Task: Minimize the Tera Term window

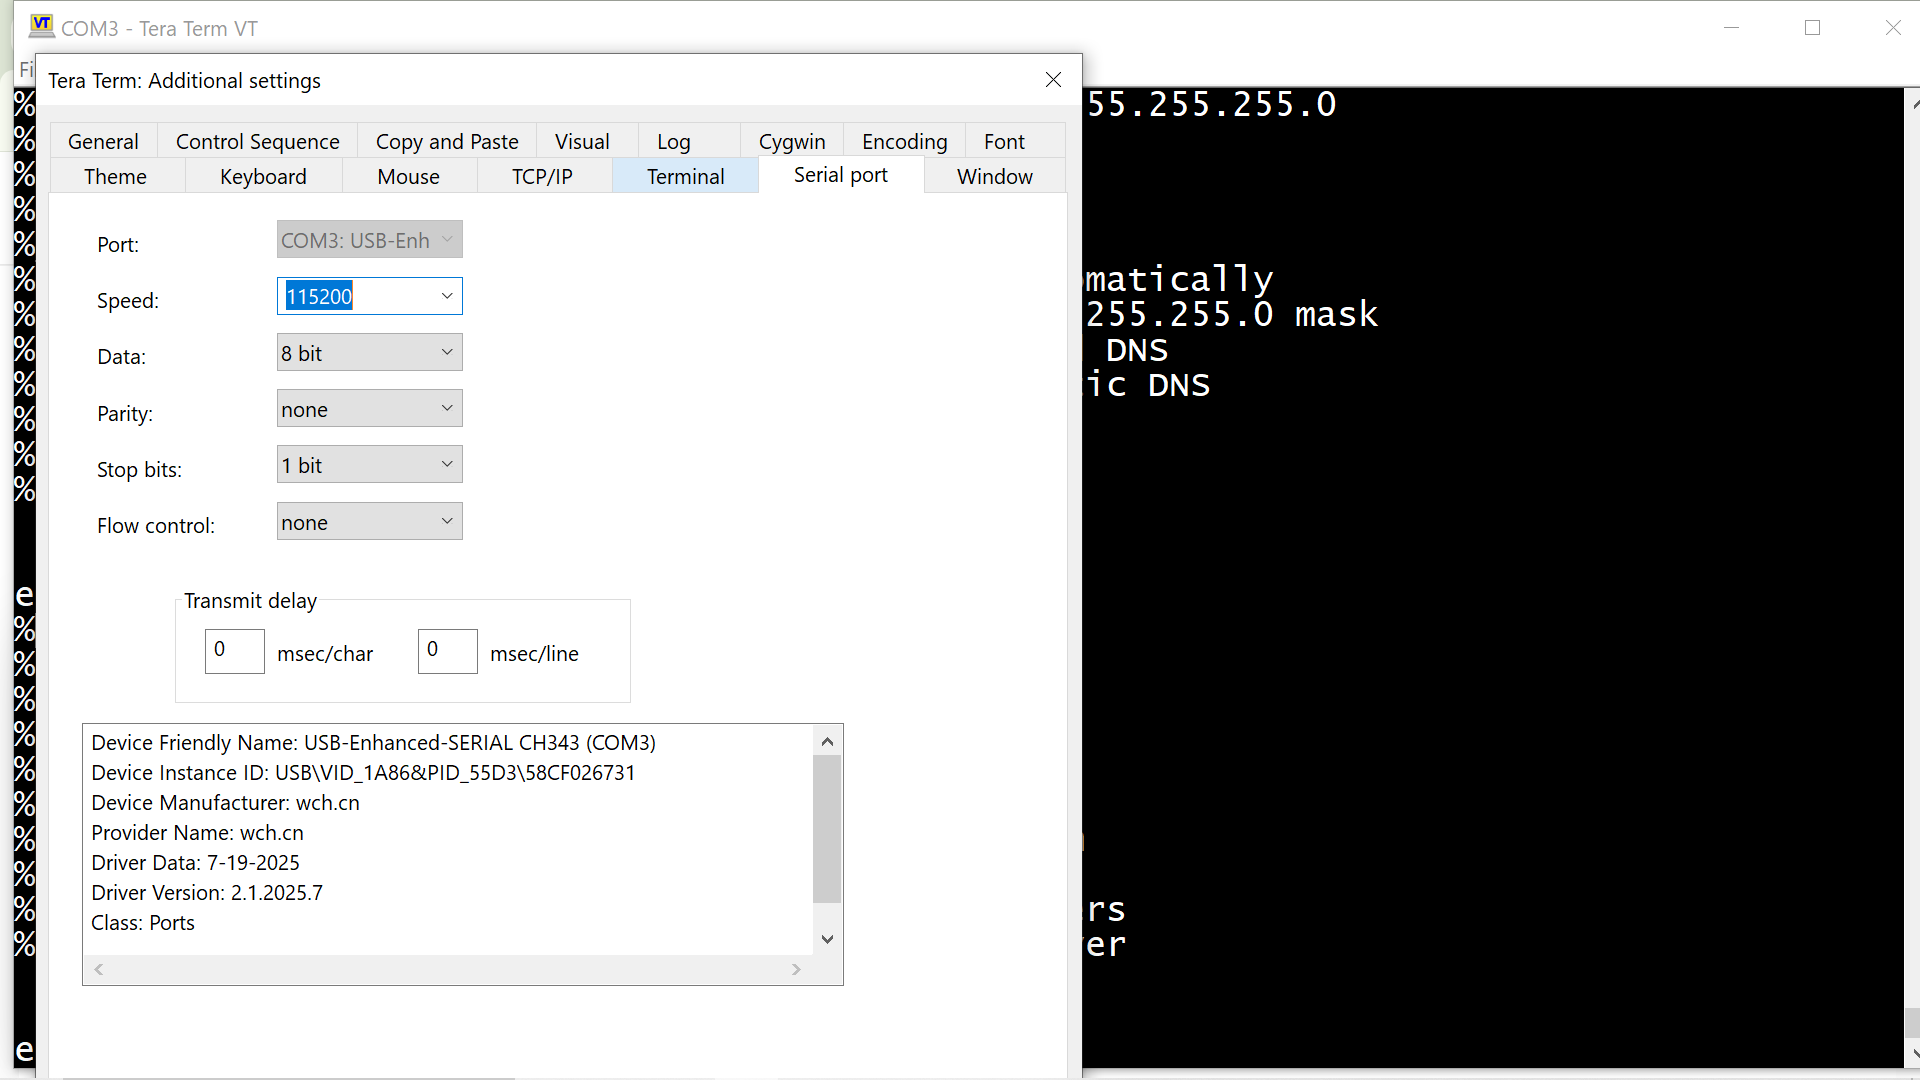Action: 1732,28
